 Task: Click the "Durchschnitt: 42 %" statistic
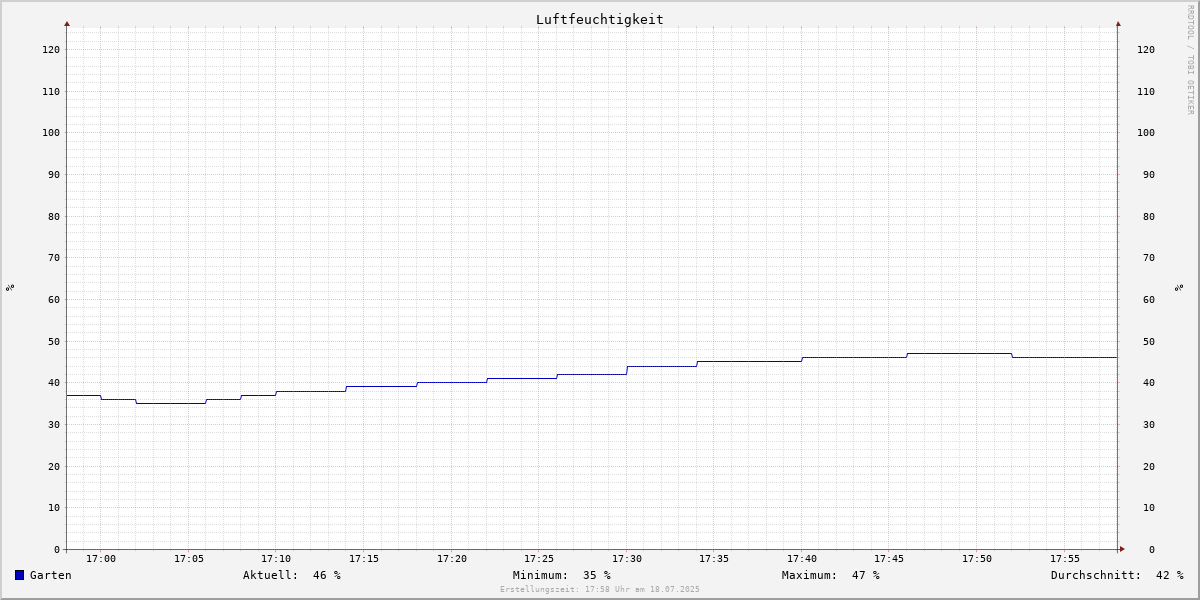(x=1117, y=575)
